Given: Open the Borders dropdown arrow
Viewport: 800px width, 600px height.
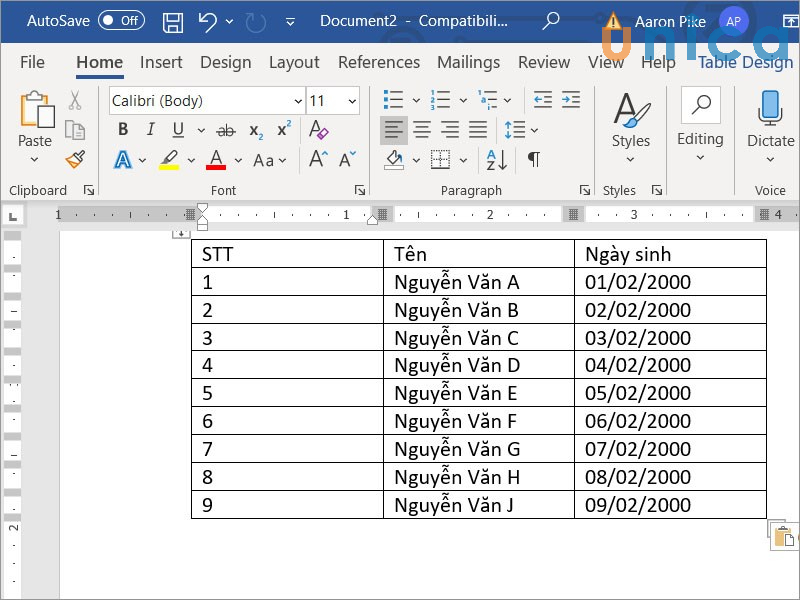Looking at the screenshot, I should coord(463,161).
